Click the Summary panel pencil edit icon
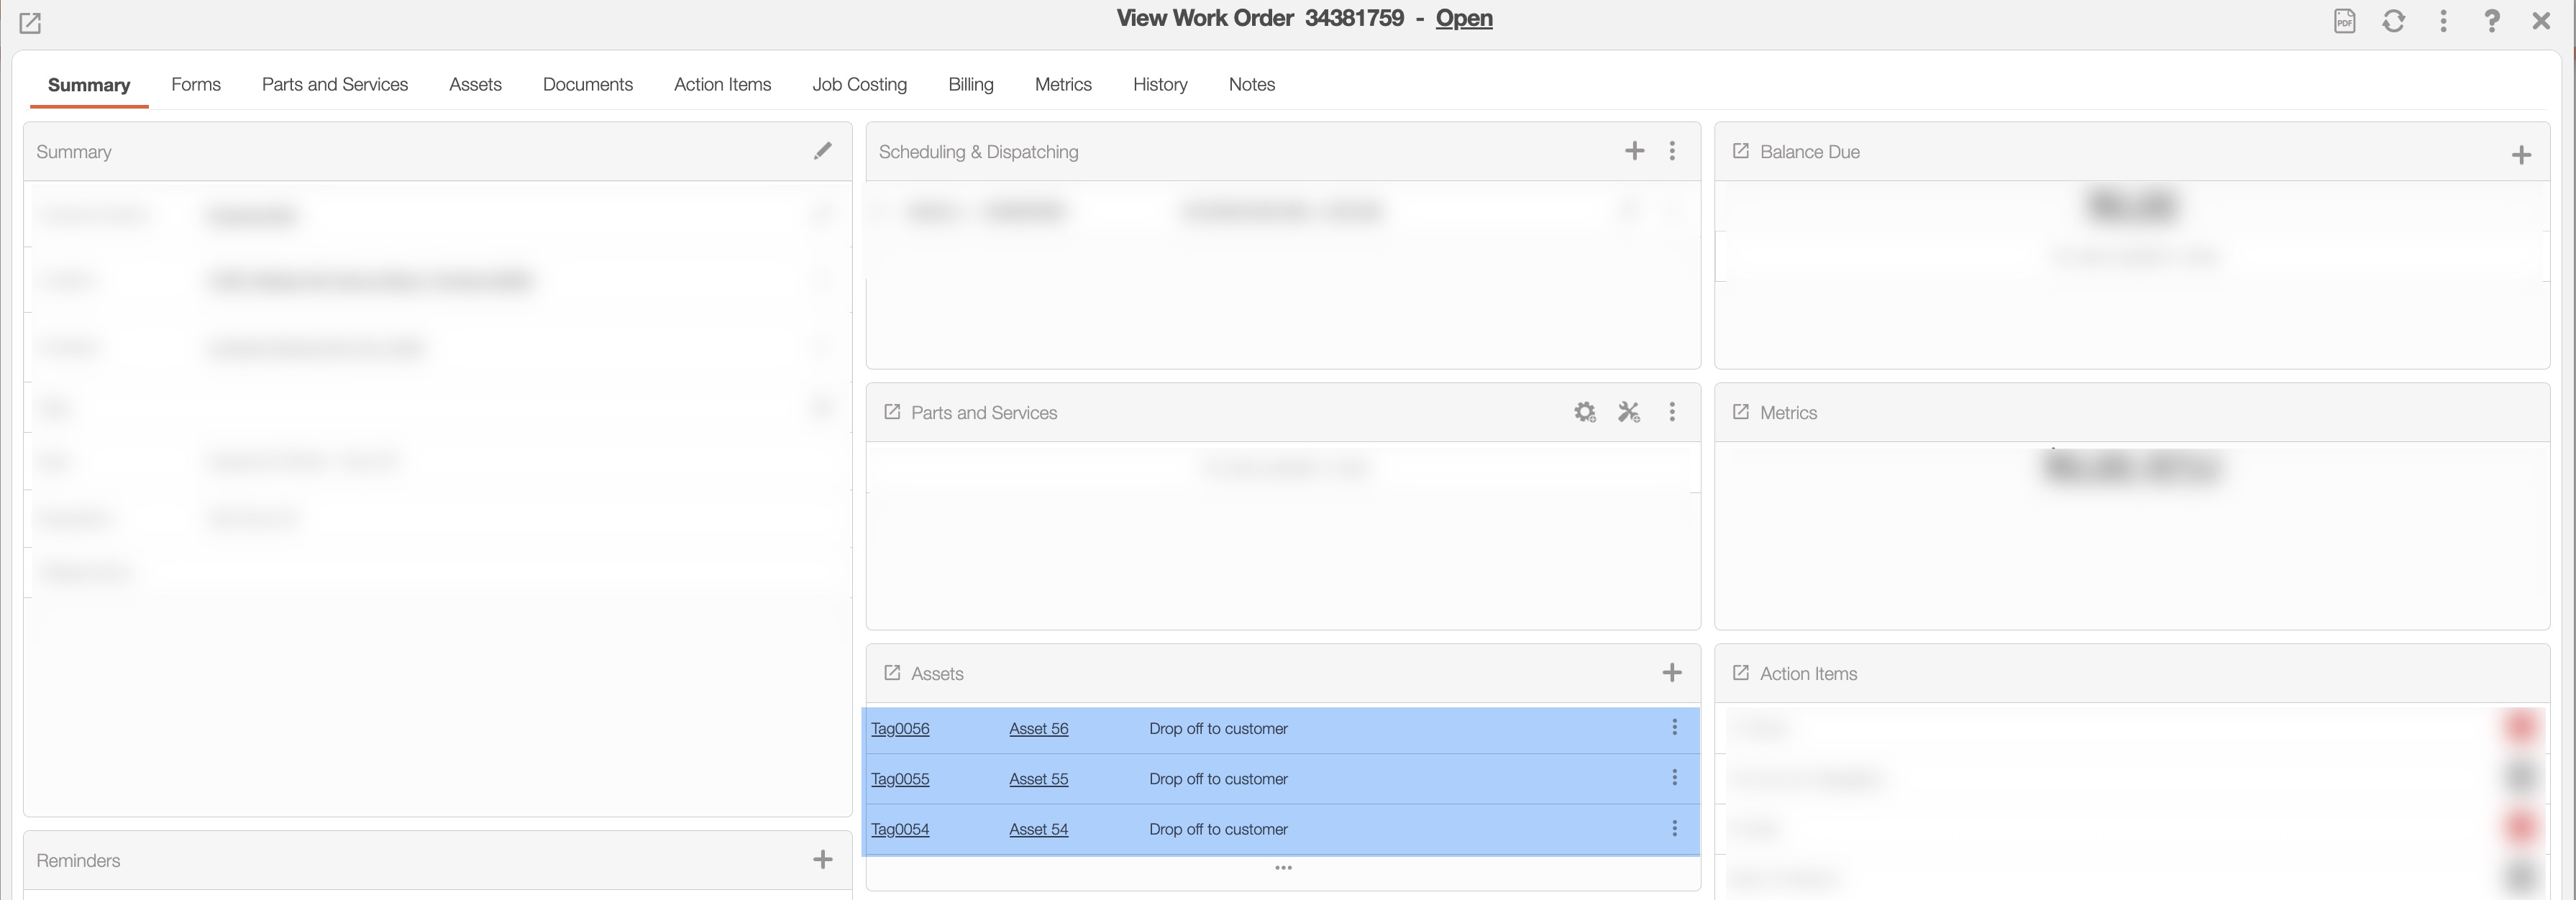This screenshot has width=2576, height=900. 822,151
